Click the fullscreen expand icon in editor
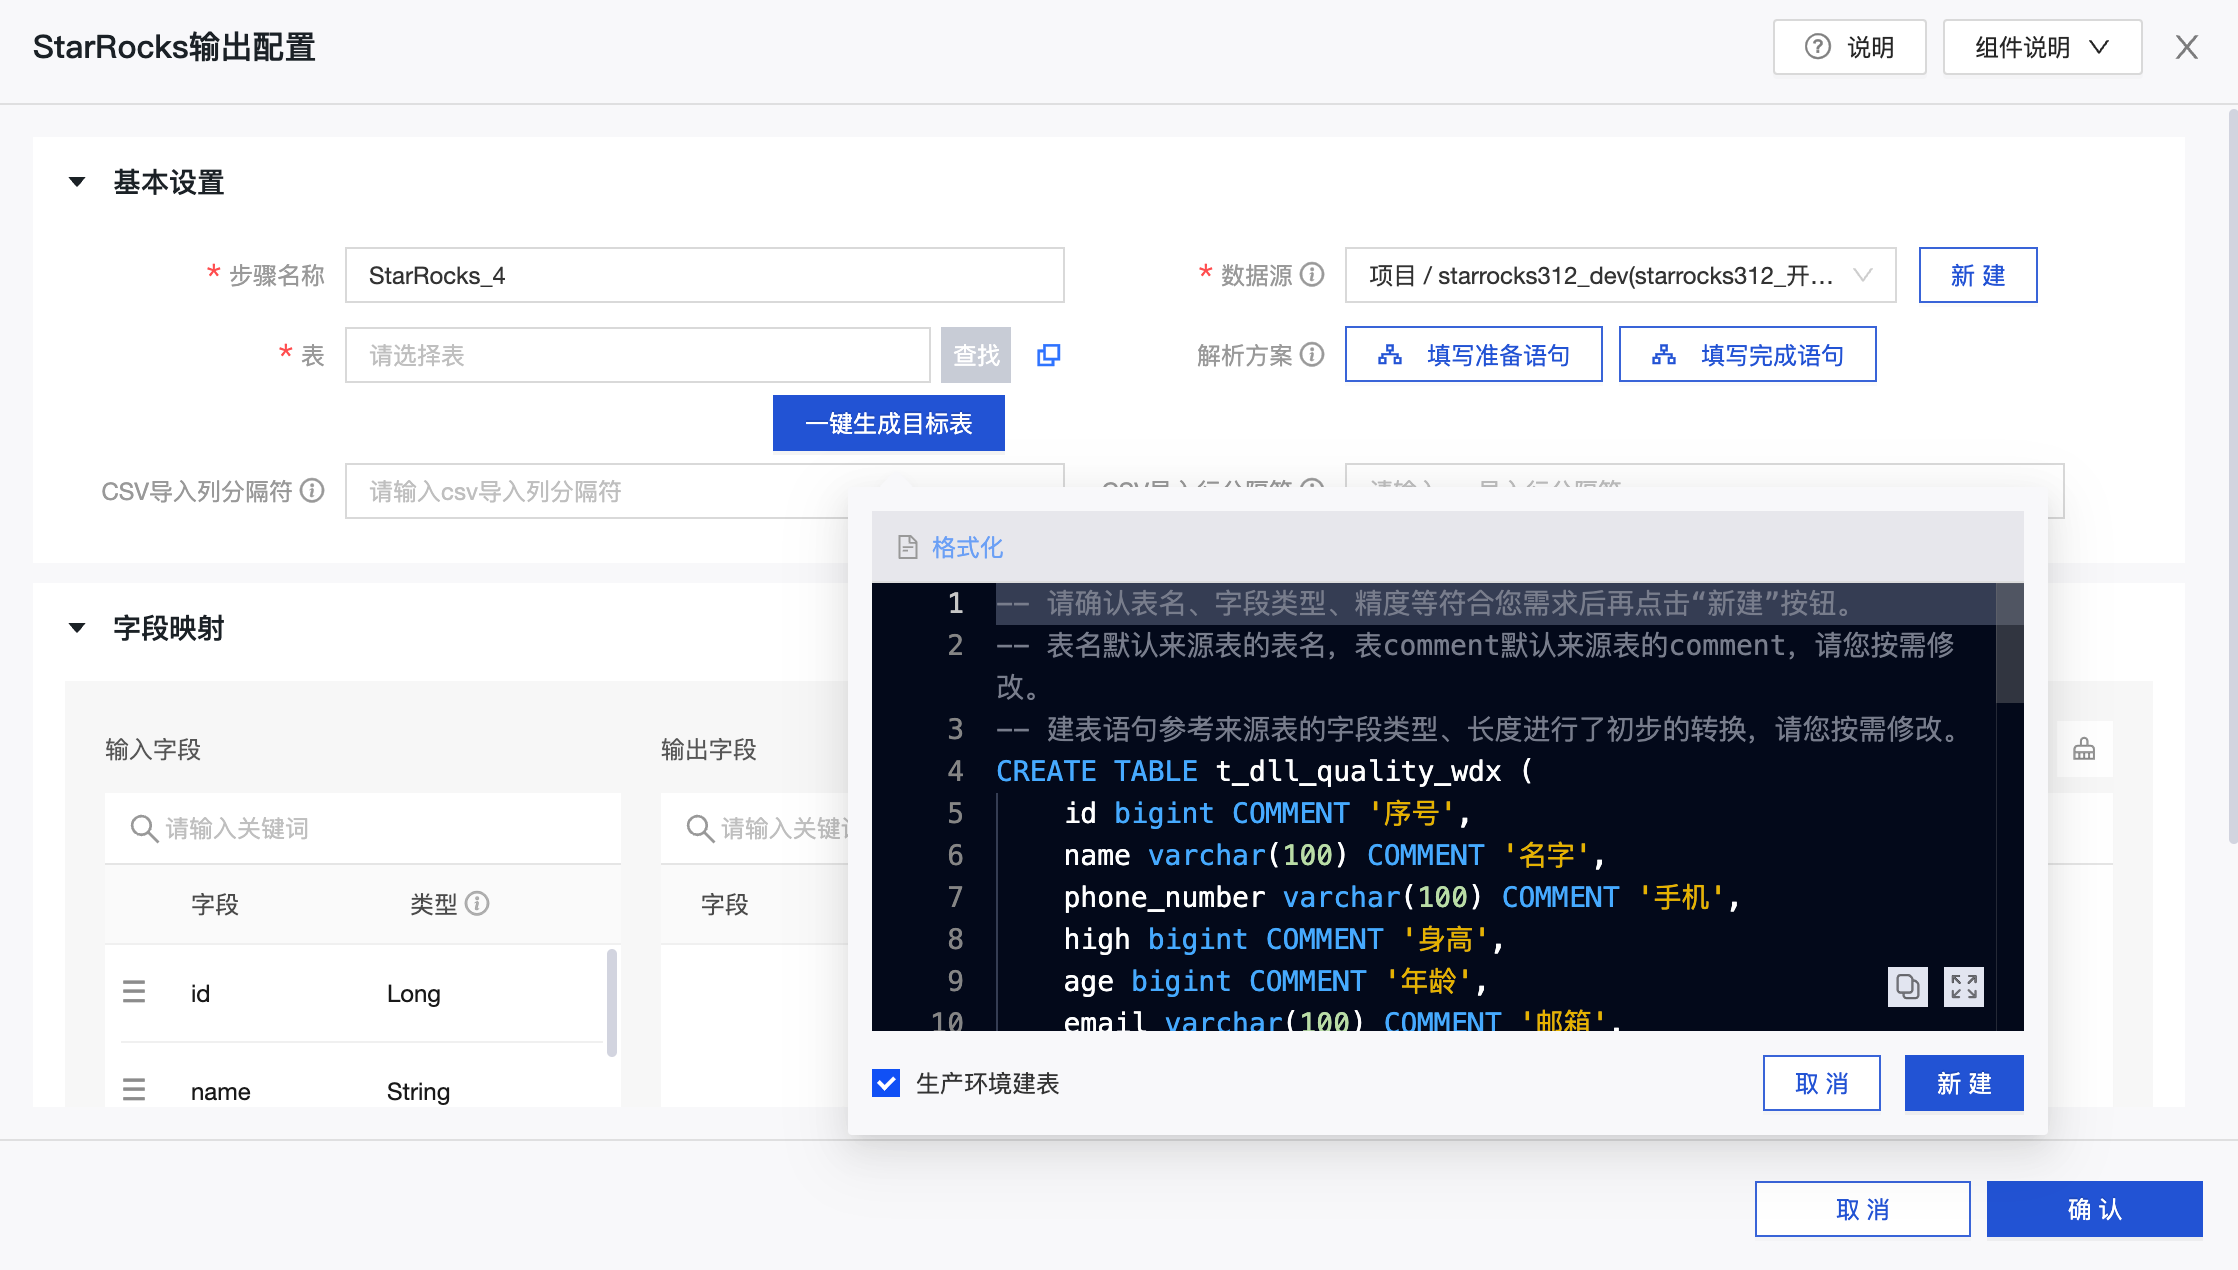The width and height of the screenshot is (2238, 1270). click(x=1963, y=987)
